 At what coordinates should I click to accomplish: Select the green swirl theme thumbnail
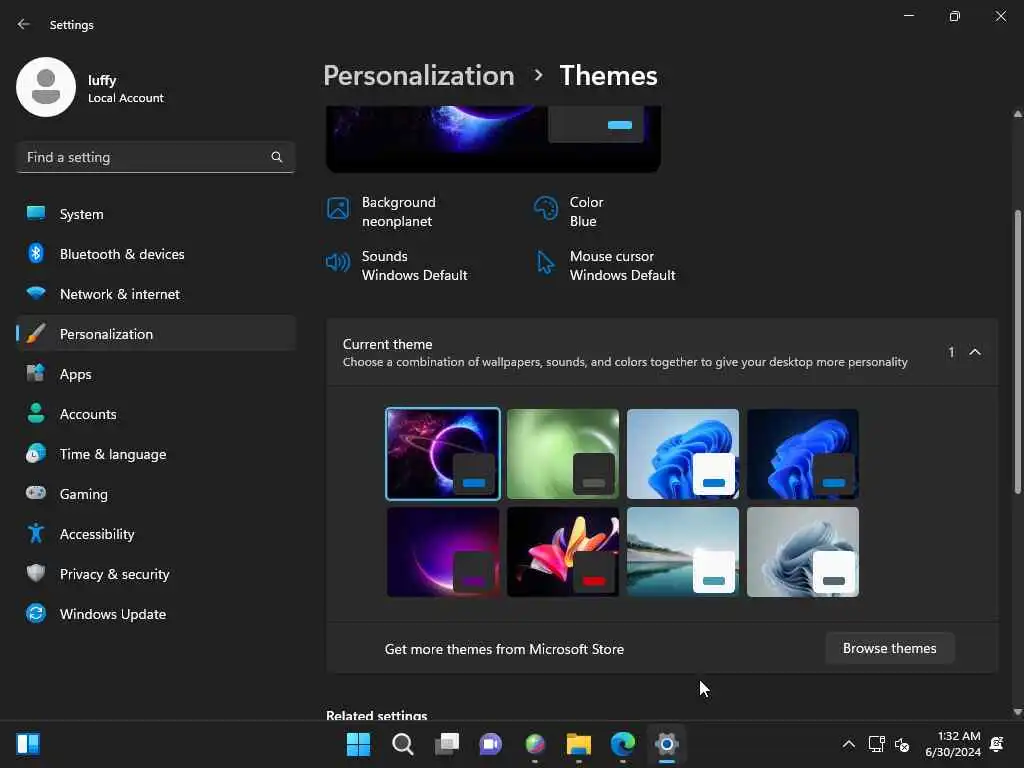pyautogui.click(x=563, y=454)
